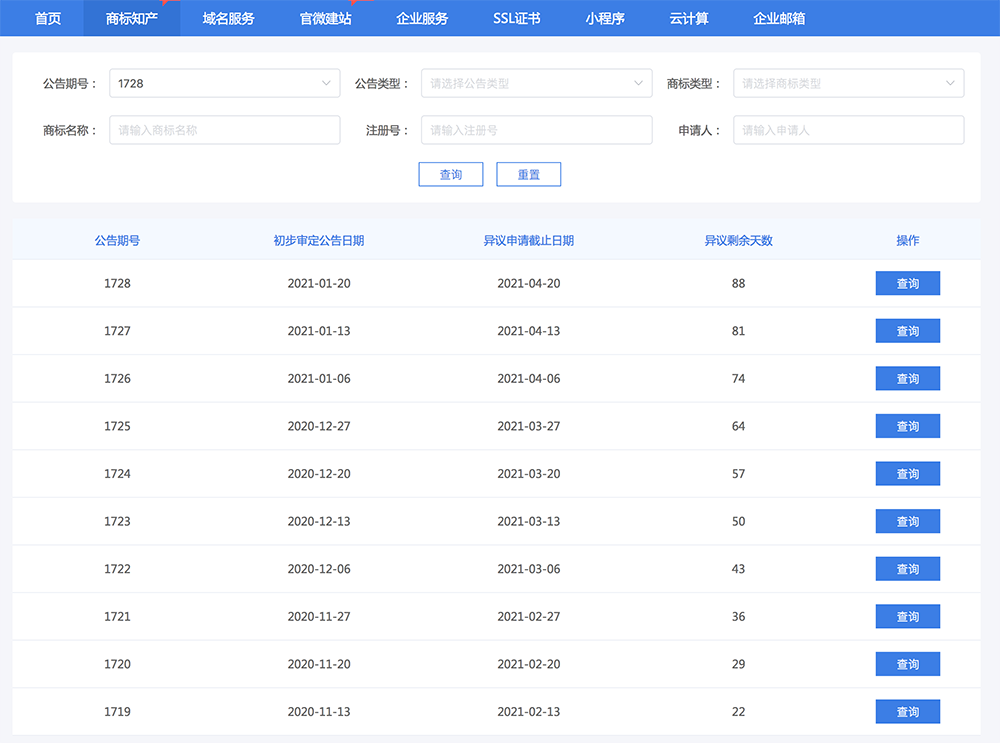Switch to the 小程序 nav item
The width and height of the screenshot is (1000, 743).
tap(605, 18)
